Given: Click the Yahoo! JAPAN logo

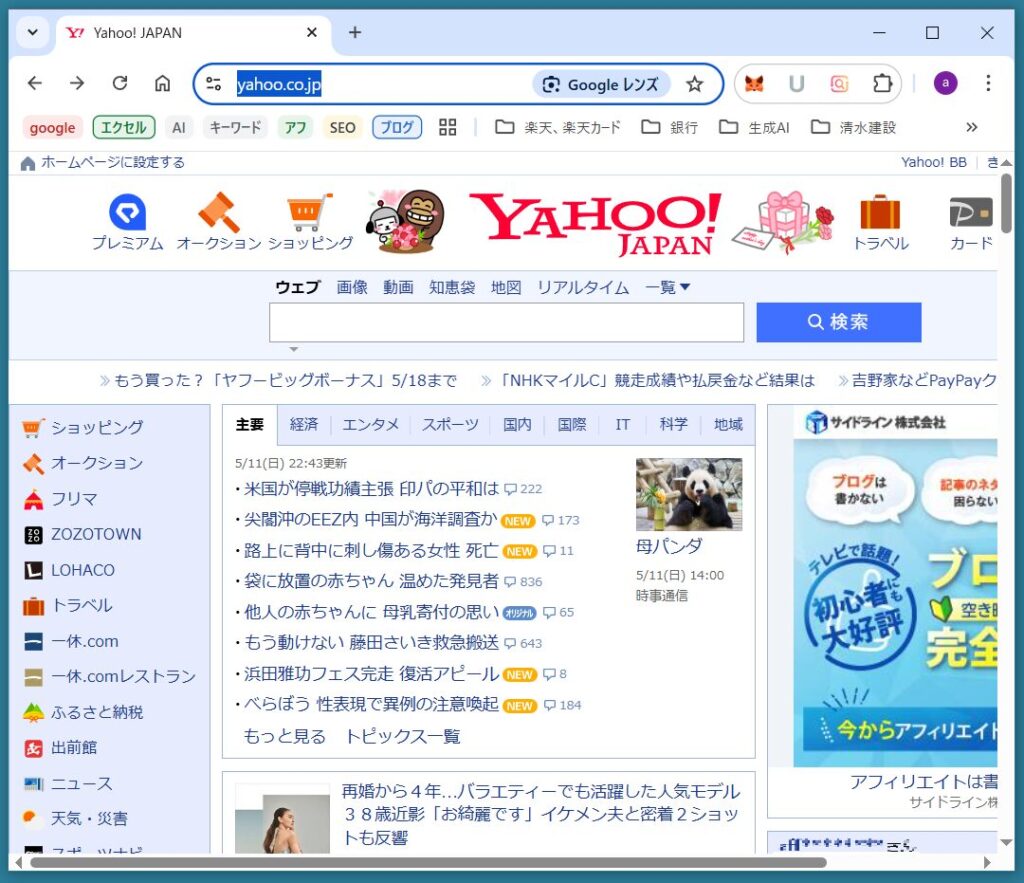Looking at the screenshot, I should click(x=594, y=223).
